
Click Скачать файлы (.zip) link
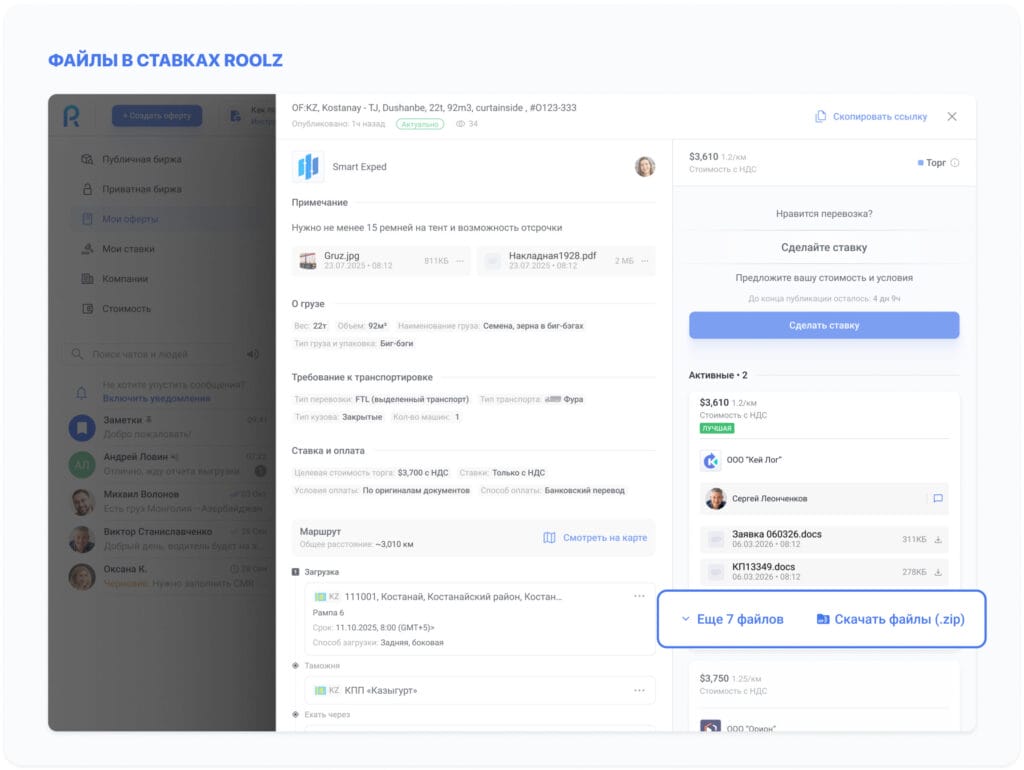[x=890, y=619]
